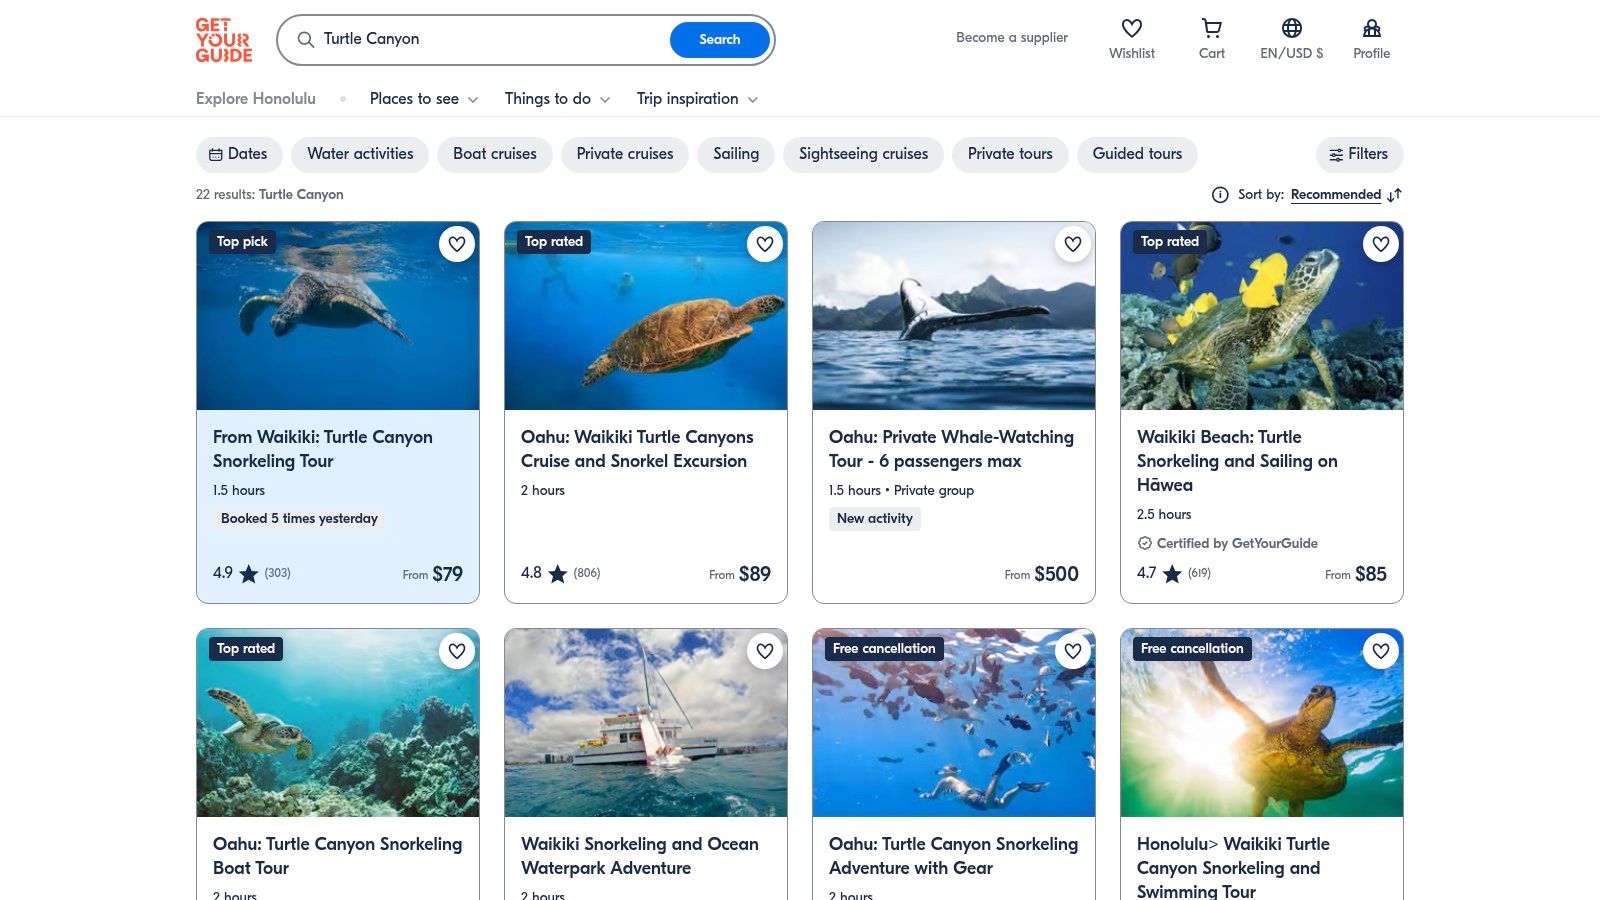Click the 1.5 hours • Private group text
This screenshot has width=1600, height=900.
pyautogui.click(x=901, y=490)
